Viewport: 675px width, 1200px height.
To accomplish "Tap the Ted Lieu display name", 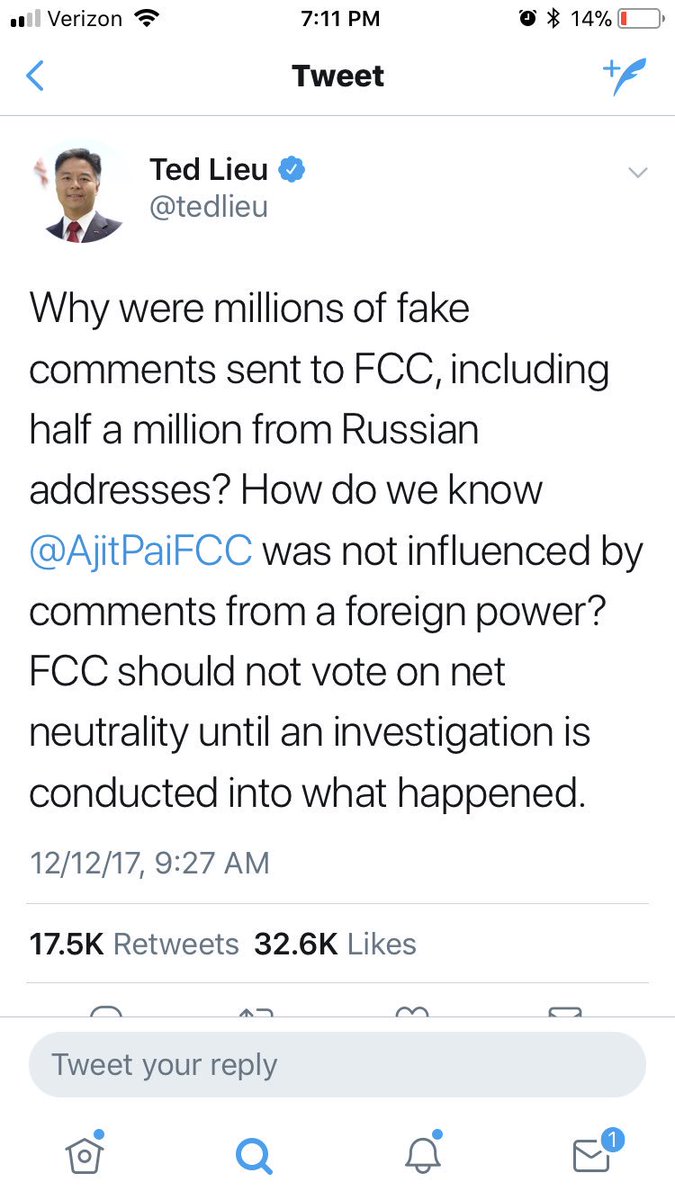I will click(x=209, y=170).
